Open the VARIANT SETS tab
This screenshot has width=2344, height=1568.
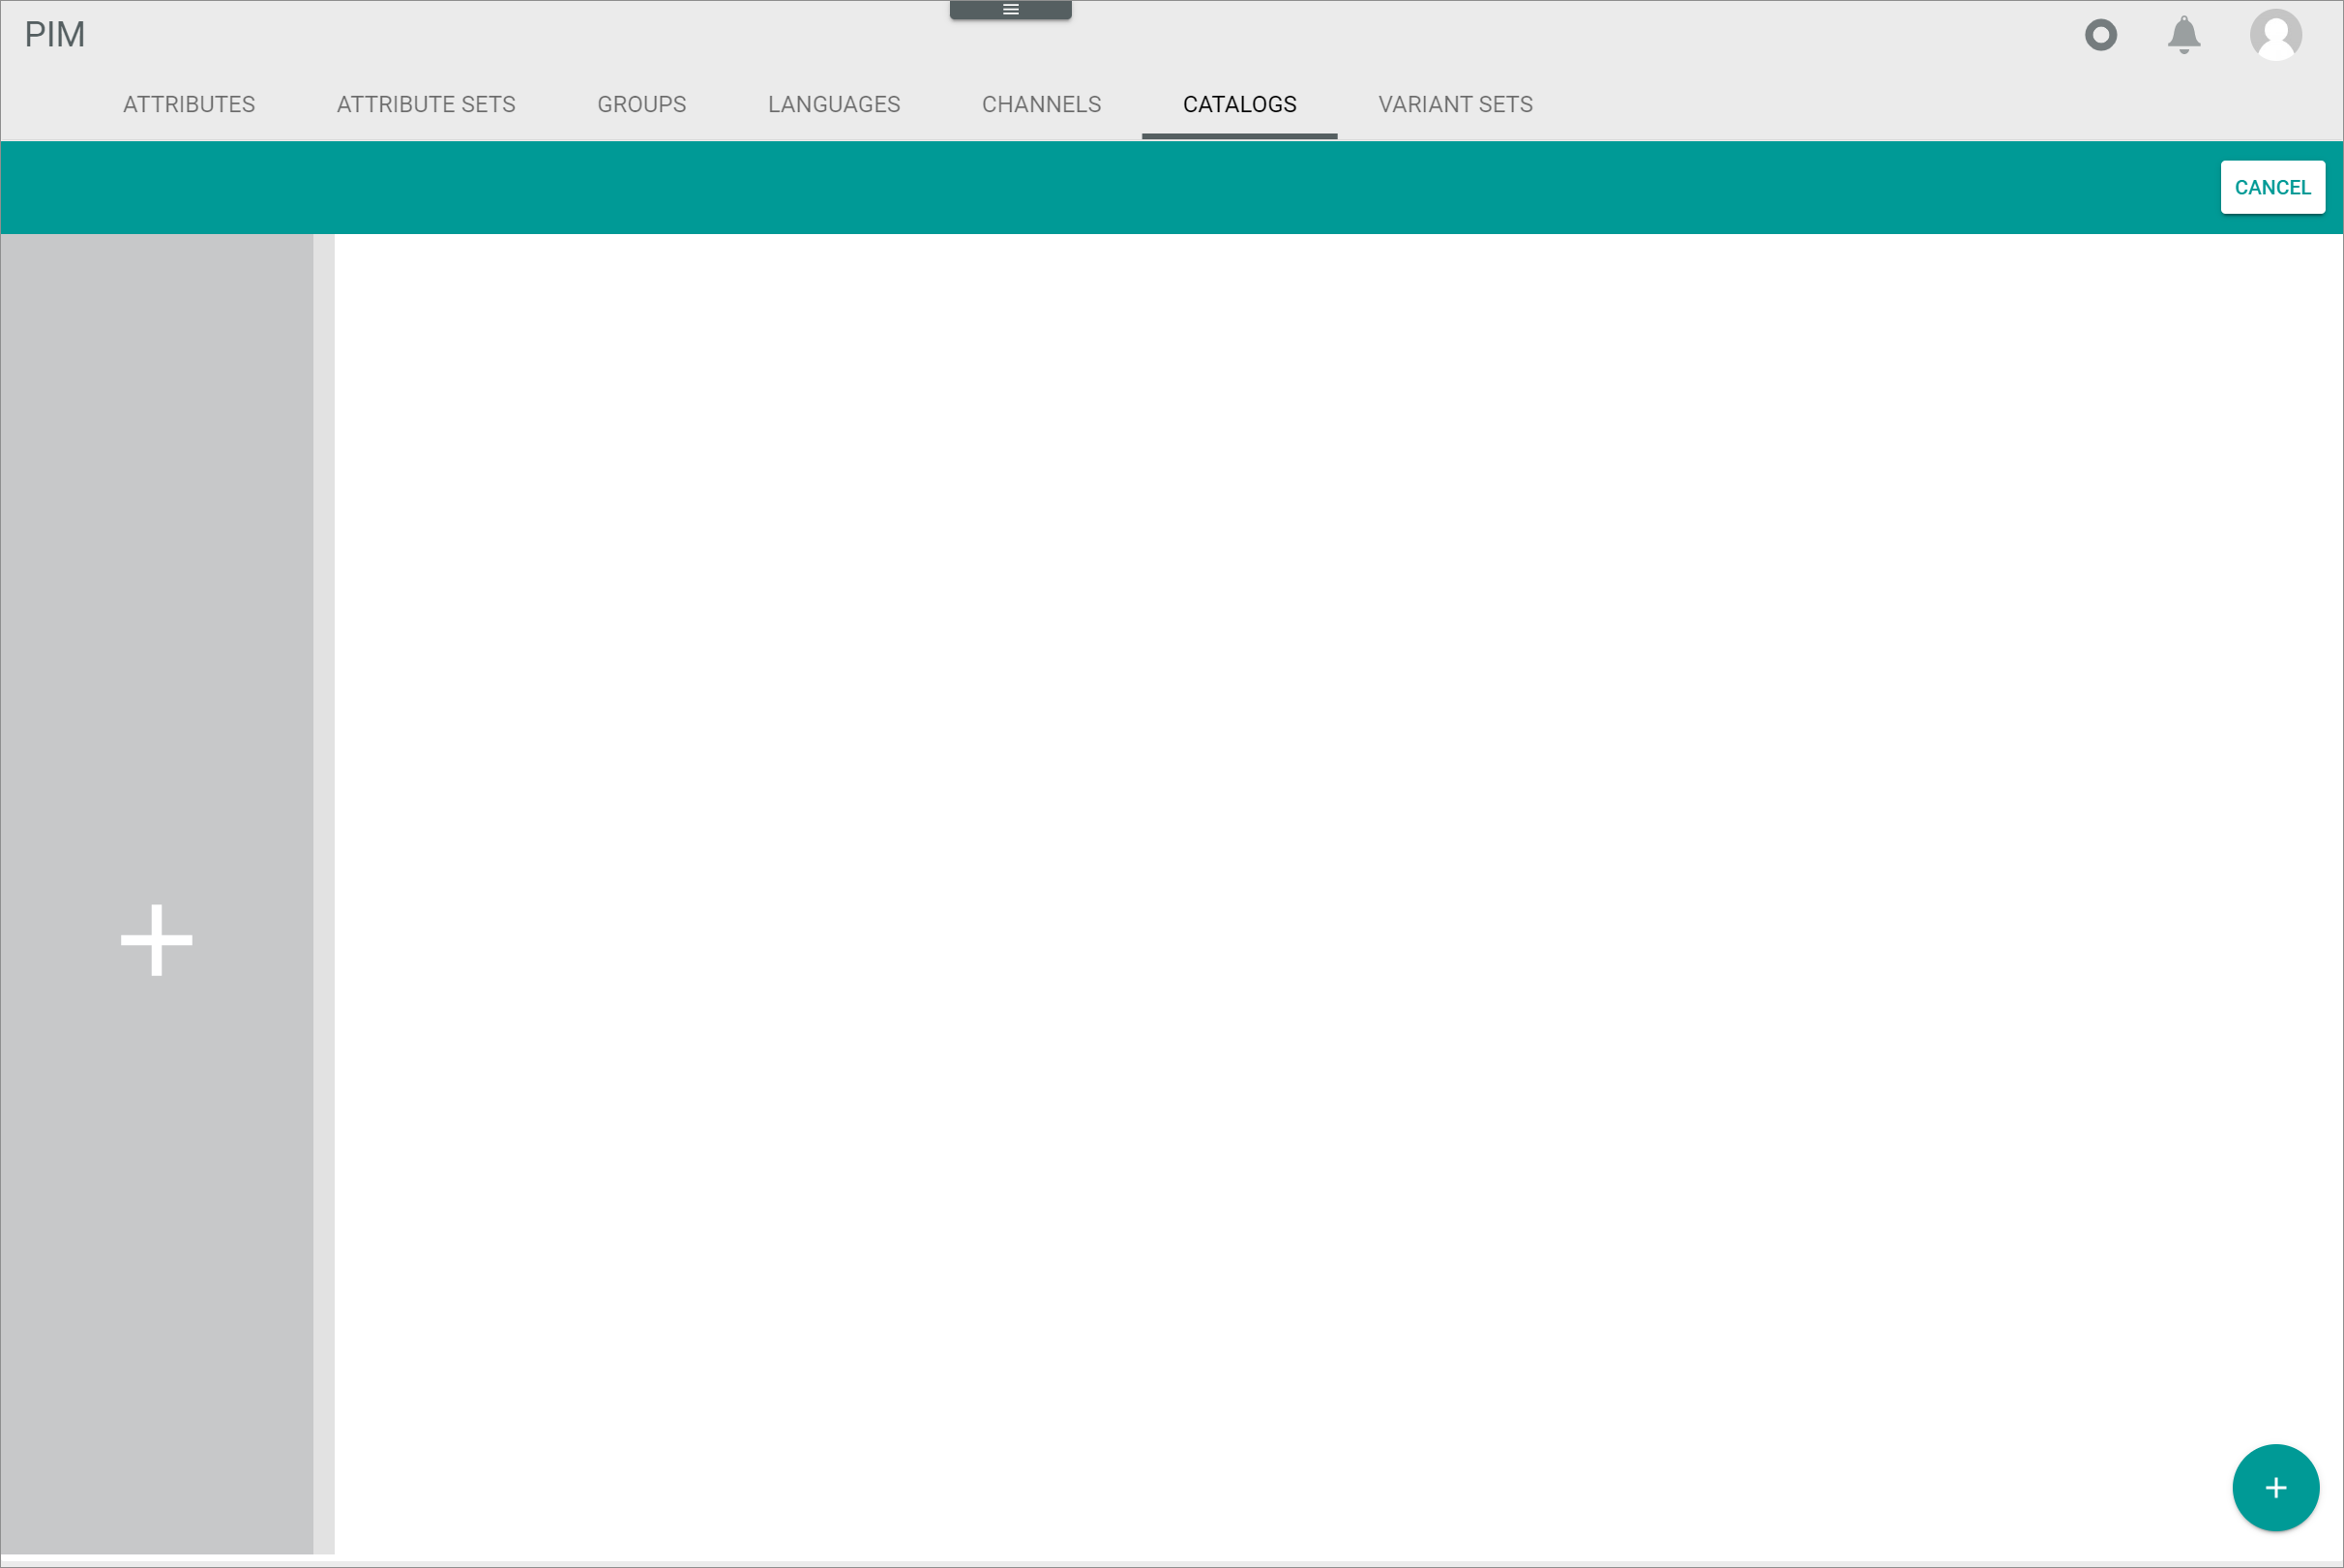[1455, 104]
